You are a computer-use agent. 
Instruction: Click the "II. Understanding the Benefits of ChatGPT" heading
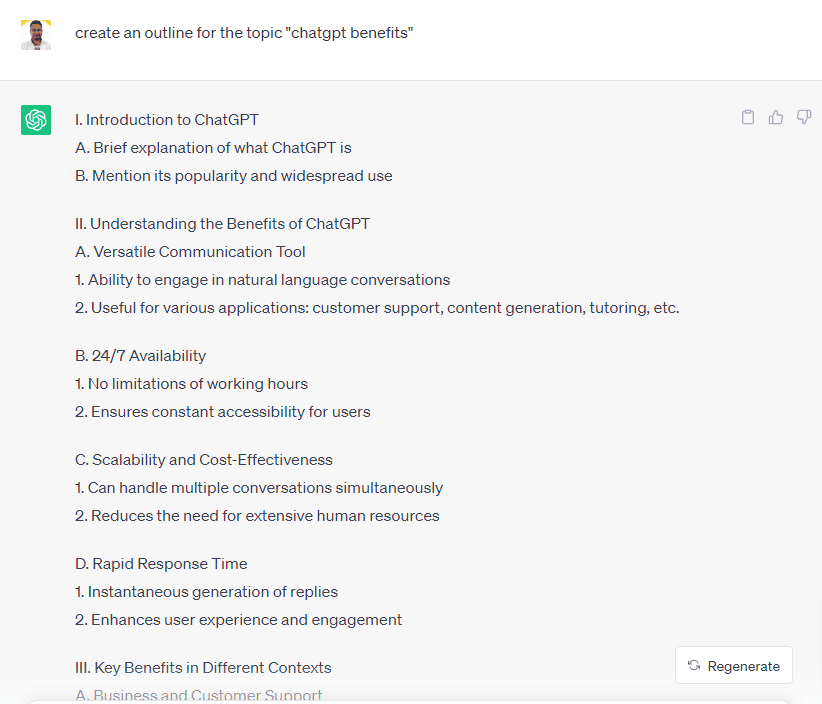[222, 224]
